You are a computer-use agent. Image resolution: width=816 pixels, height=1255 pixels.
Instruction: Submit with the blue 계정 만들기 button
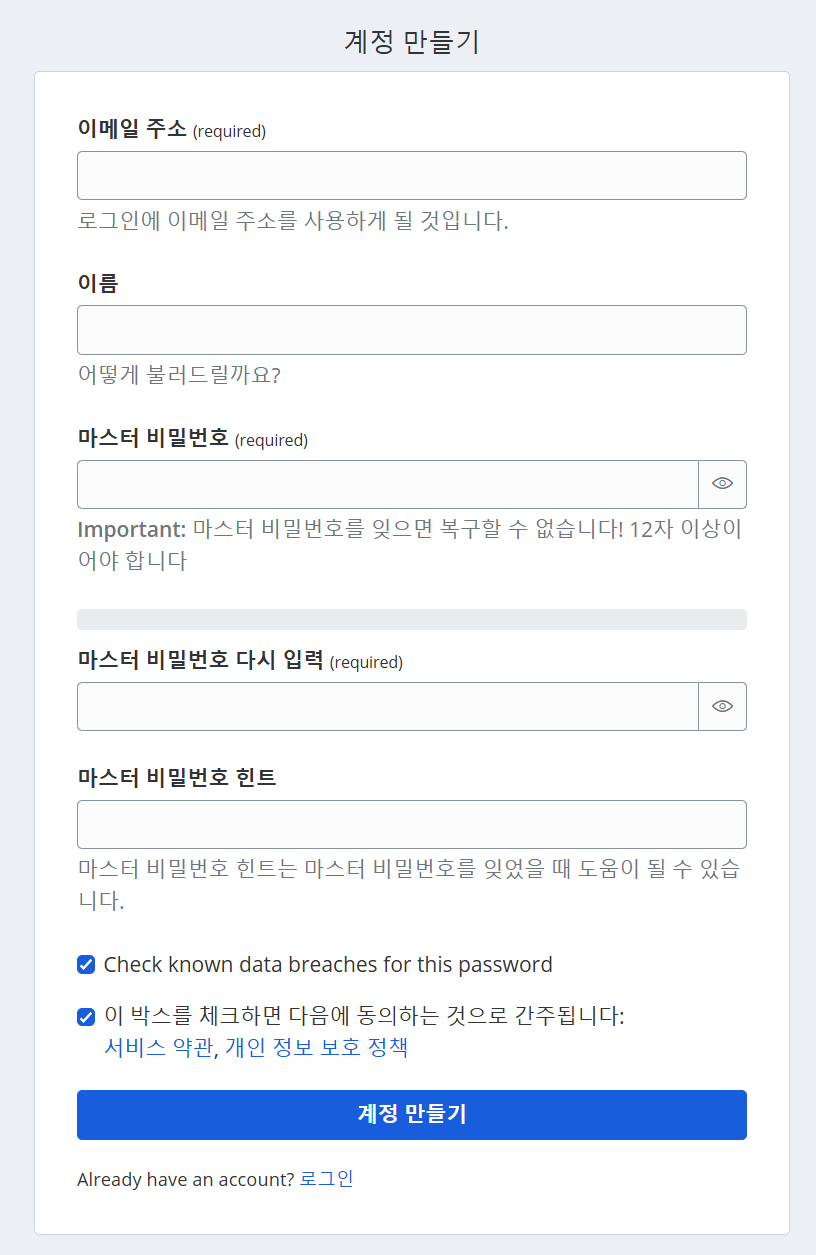pyautogui.click(x=412, y=1115)
